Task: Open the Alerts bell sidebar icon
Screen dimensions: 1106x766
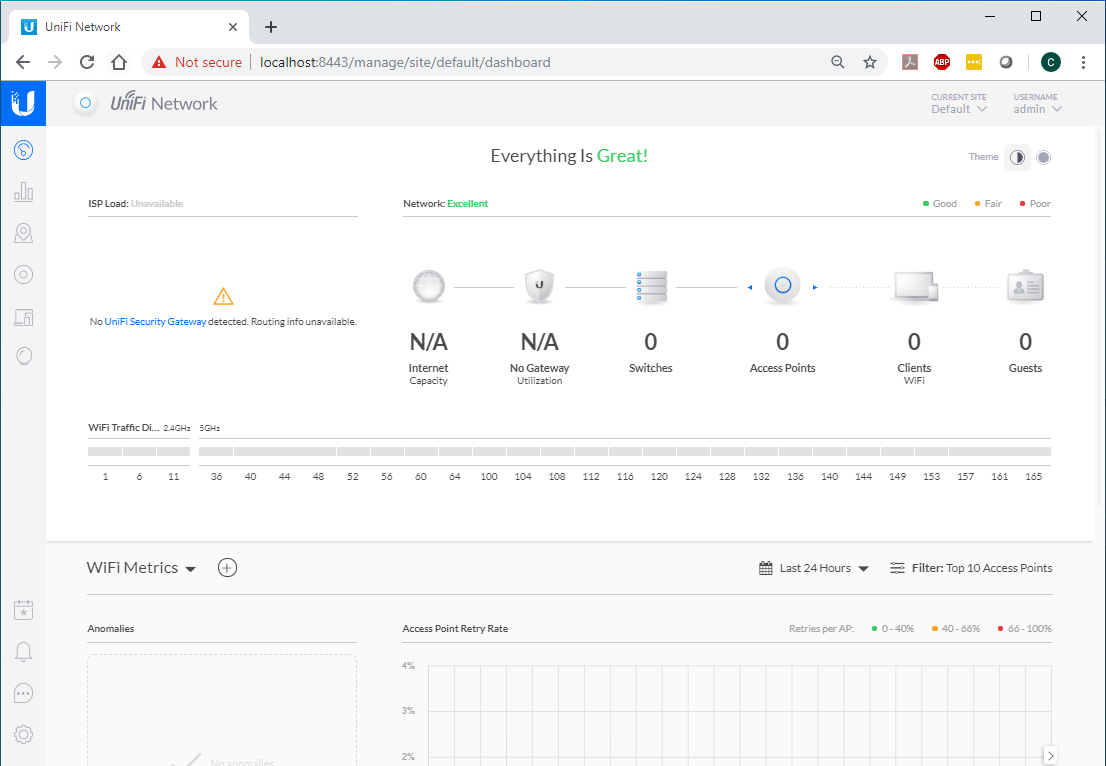Action: tap(23, 652)
